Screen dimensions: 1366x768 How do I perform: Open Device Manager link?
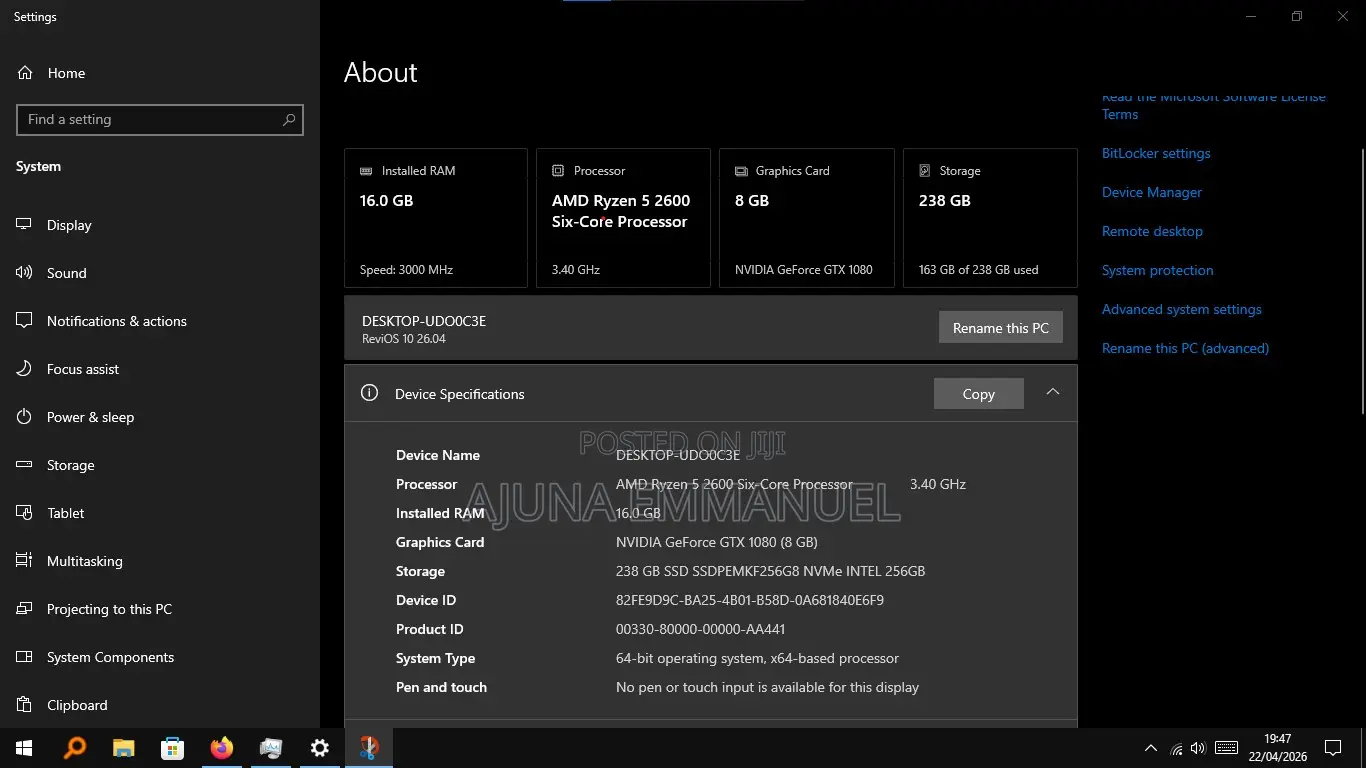[x=1152, y=192]
